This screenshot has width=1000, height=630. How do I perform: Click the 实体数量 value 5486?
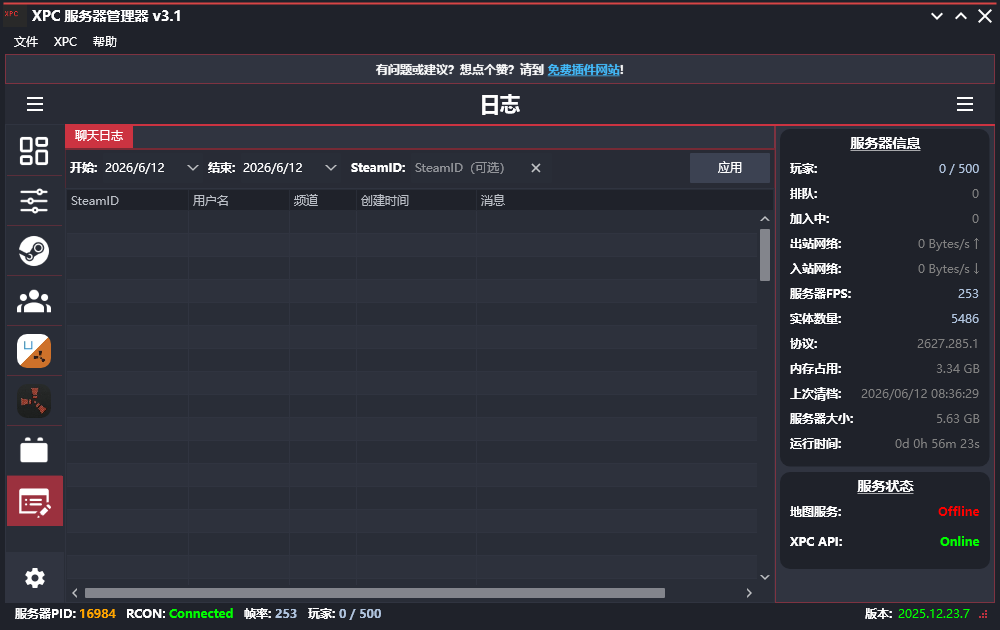(x=965, y=319)
